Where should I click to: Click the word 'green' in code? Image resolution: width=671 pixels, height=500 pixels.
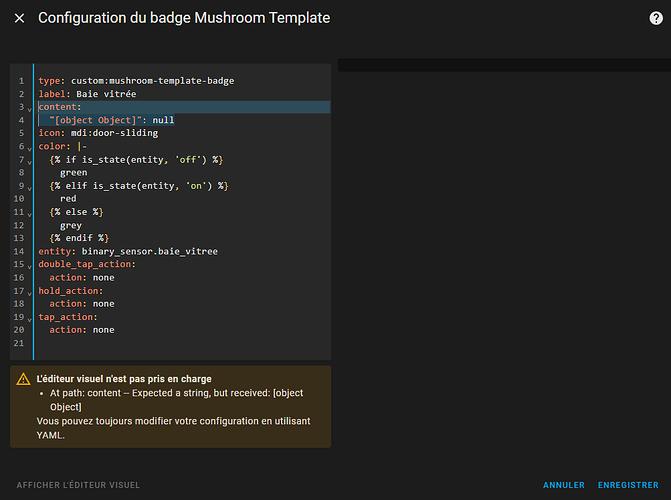pos(74,173)
